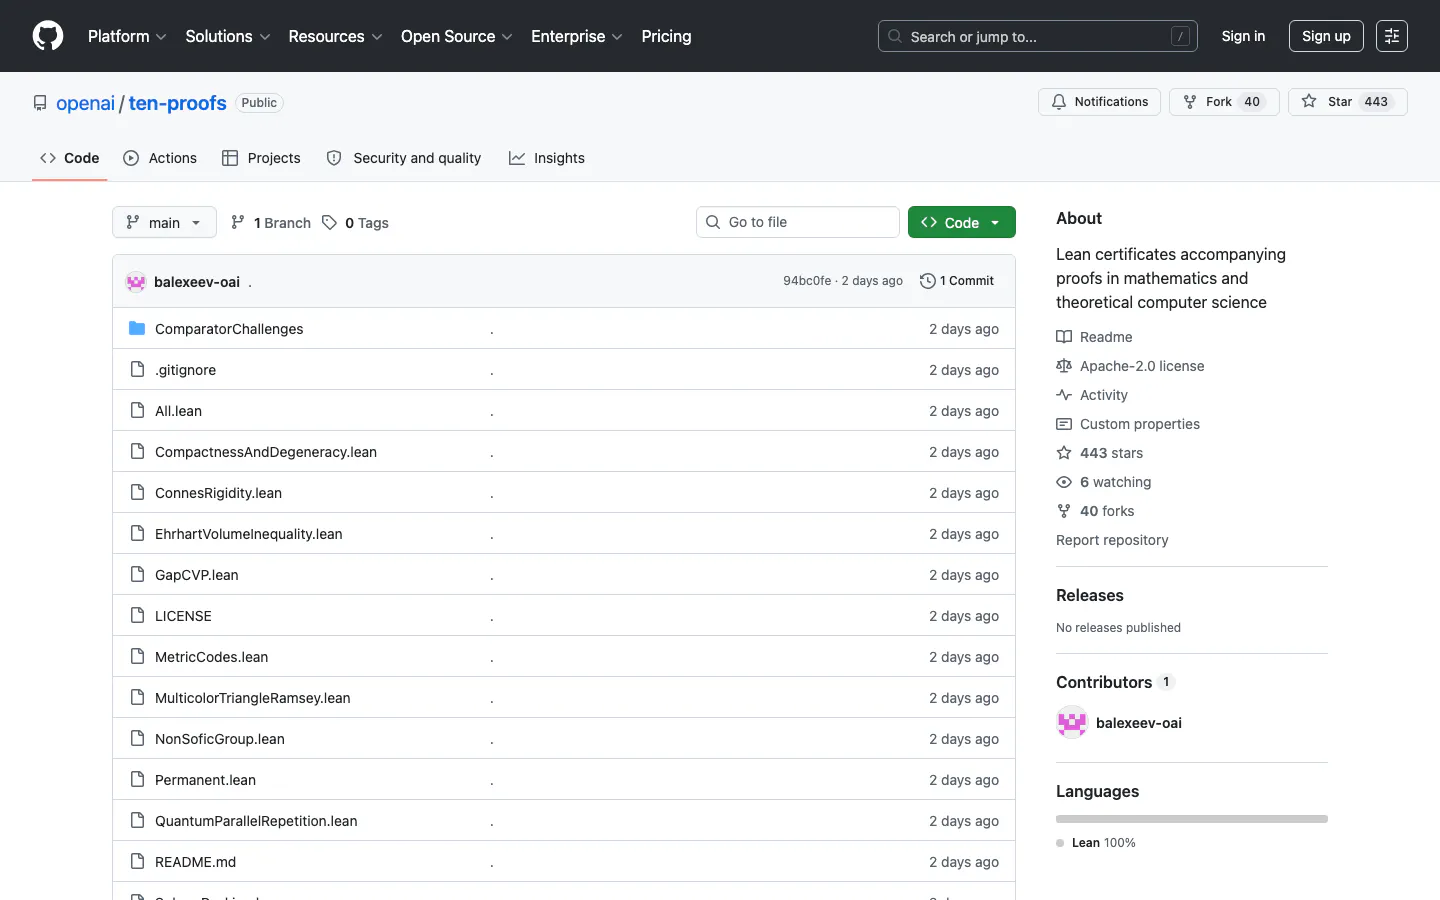Open Apache-2.0 license link

pos(1130,366)
